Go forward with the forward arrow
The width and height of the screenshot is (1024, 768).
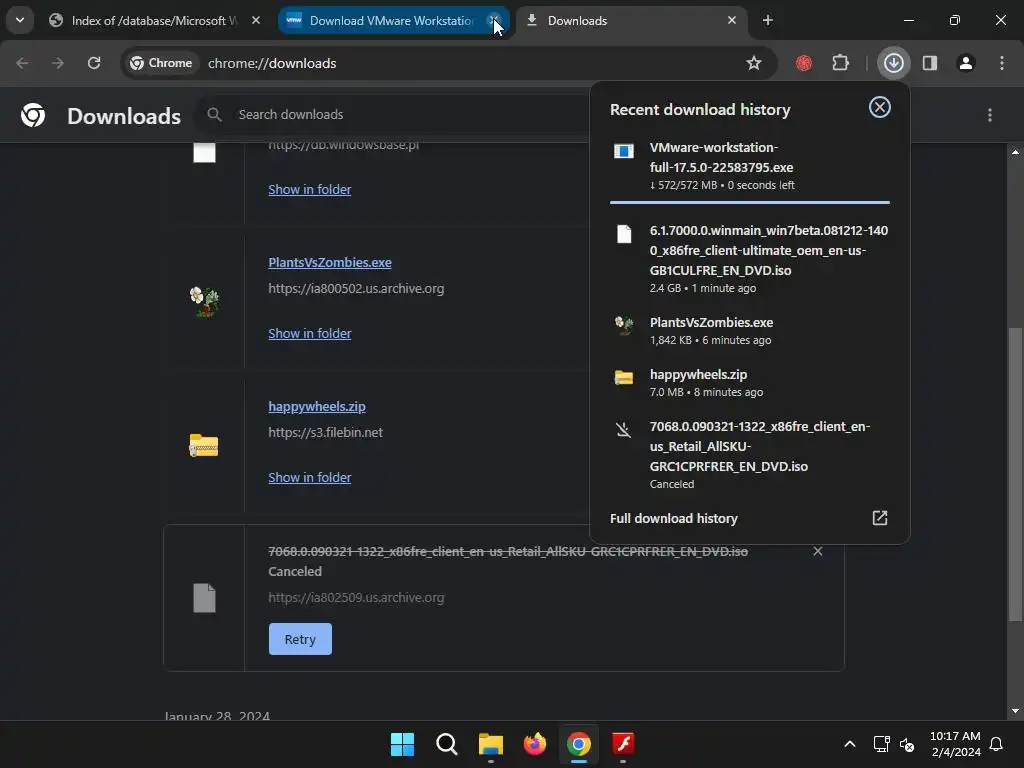coord(58,63)
